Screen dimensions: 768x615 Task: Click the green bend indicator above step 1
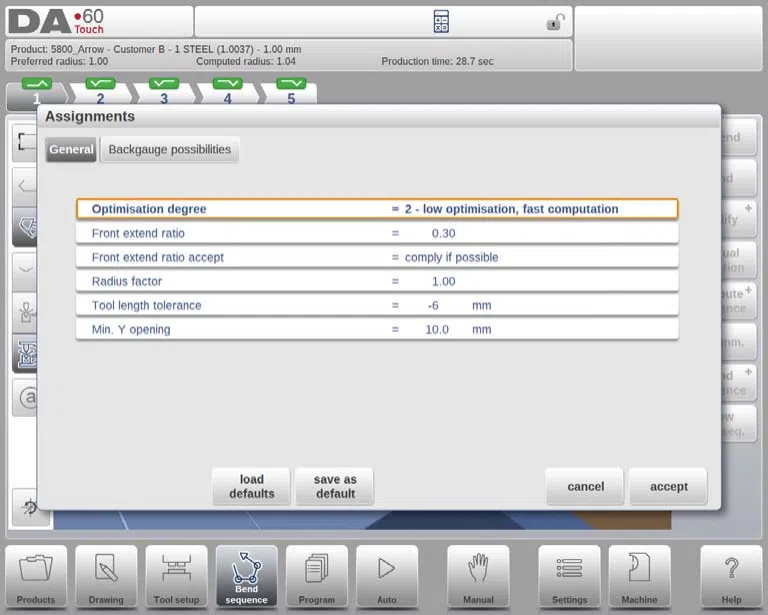[x=37, y=84]
